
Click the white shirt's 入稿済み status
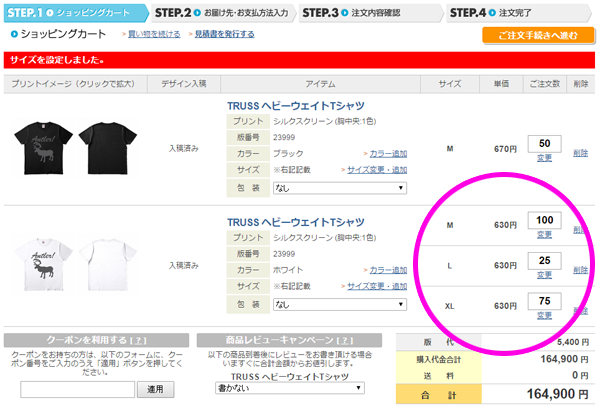(184, 265)
